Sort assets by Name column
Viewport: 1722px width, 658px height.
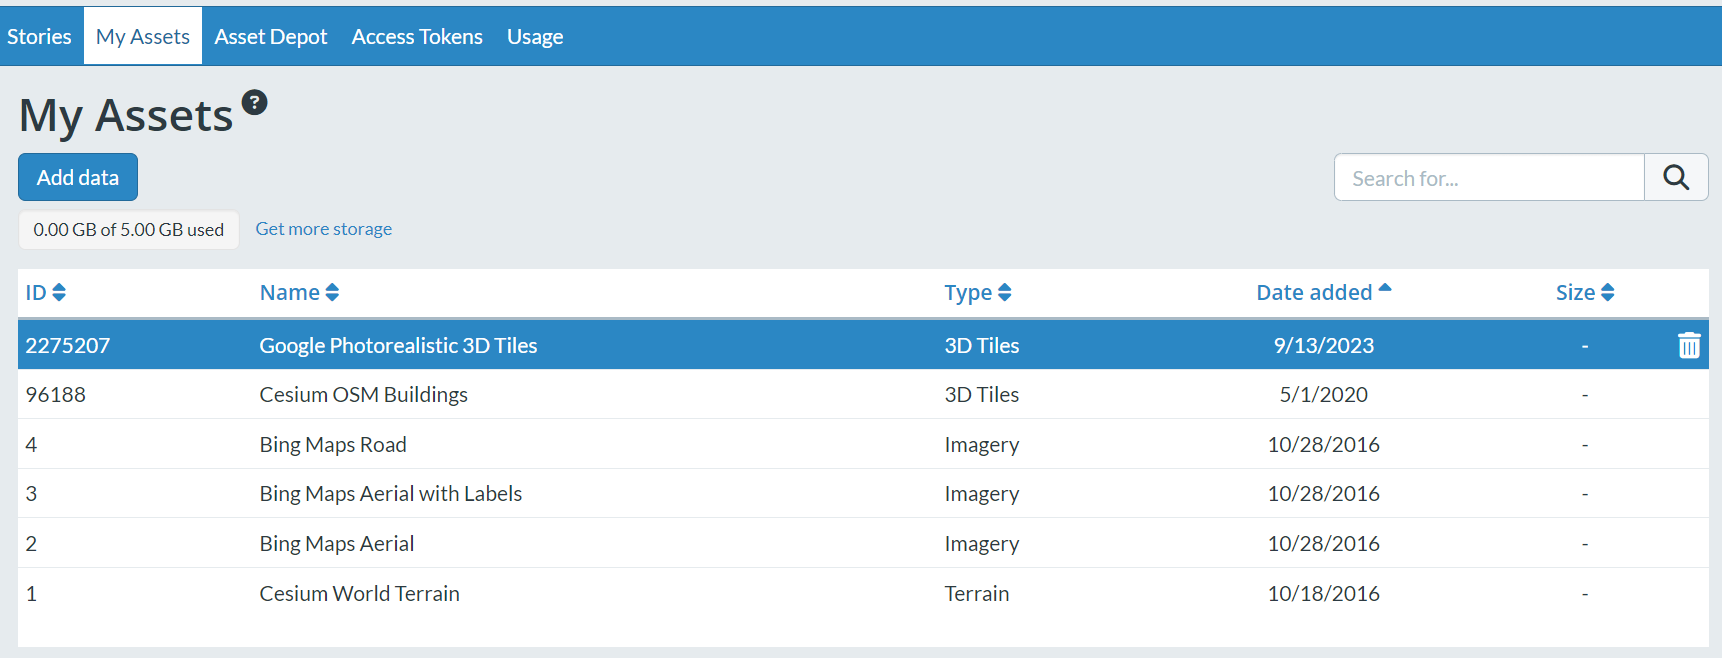[299, 292]
